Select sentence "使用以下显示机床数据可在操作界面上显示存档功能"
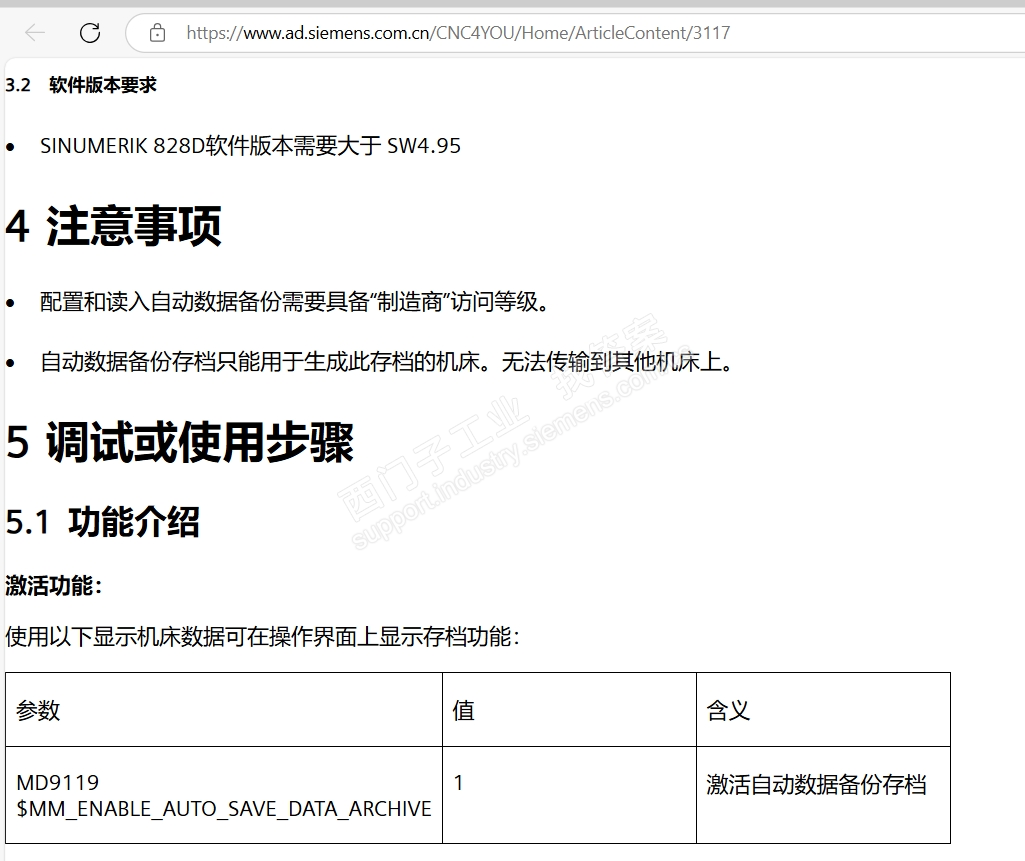 [262, 636]
